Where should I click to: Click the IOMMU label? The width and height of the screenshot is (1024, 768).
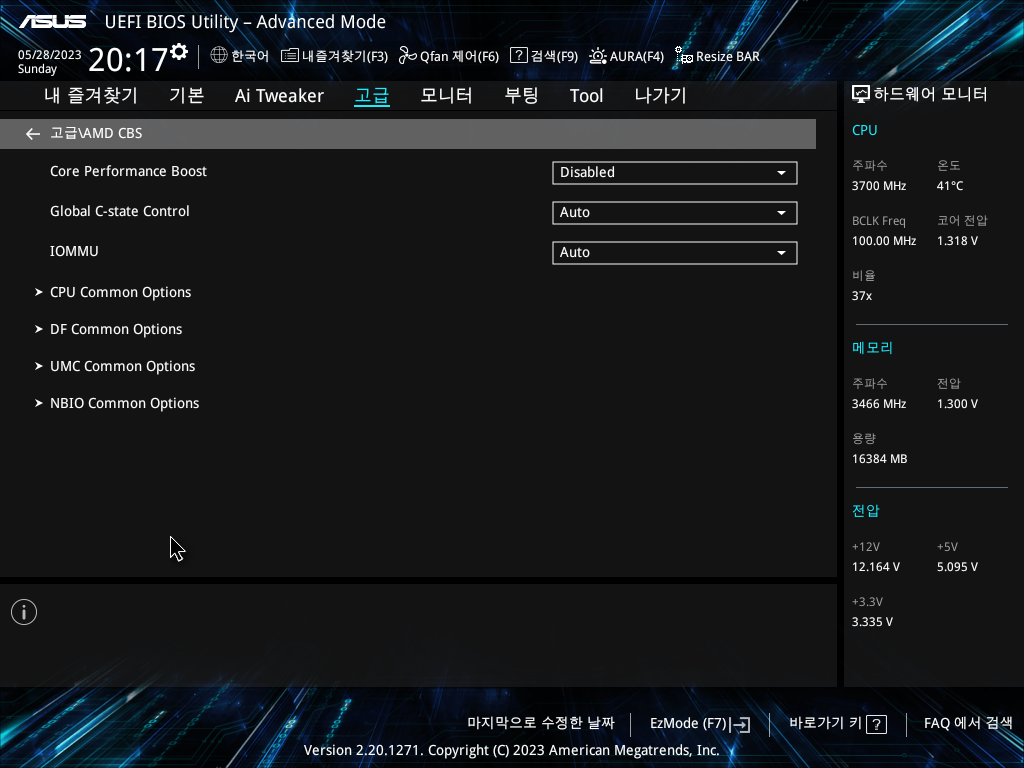point(74,251)
